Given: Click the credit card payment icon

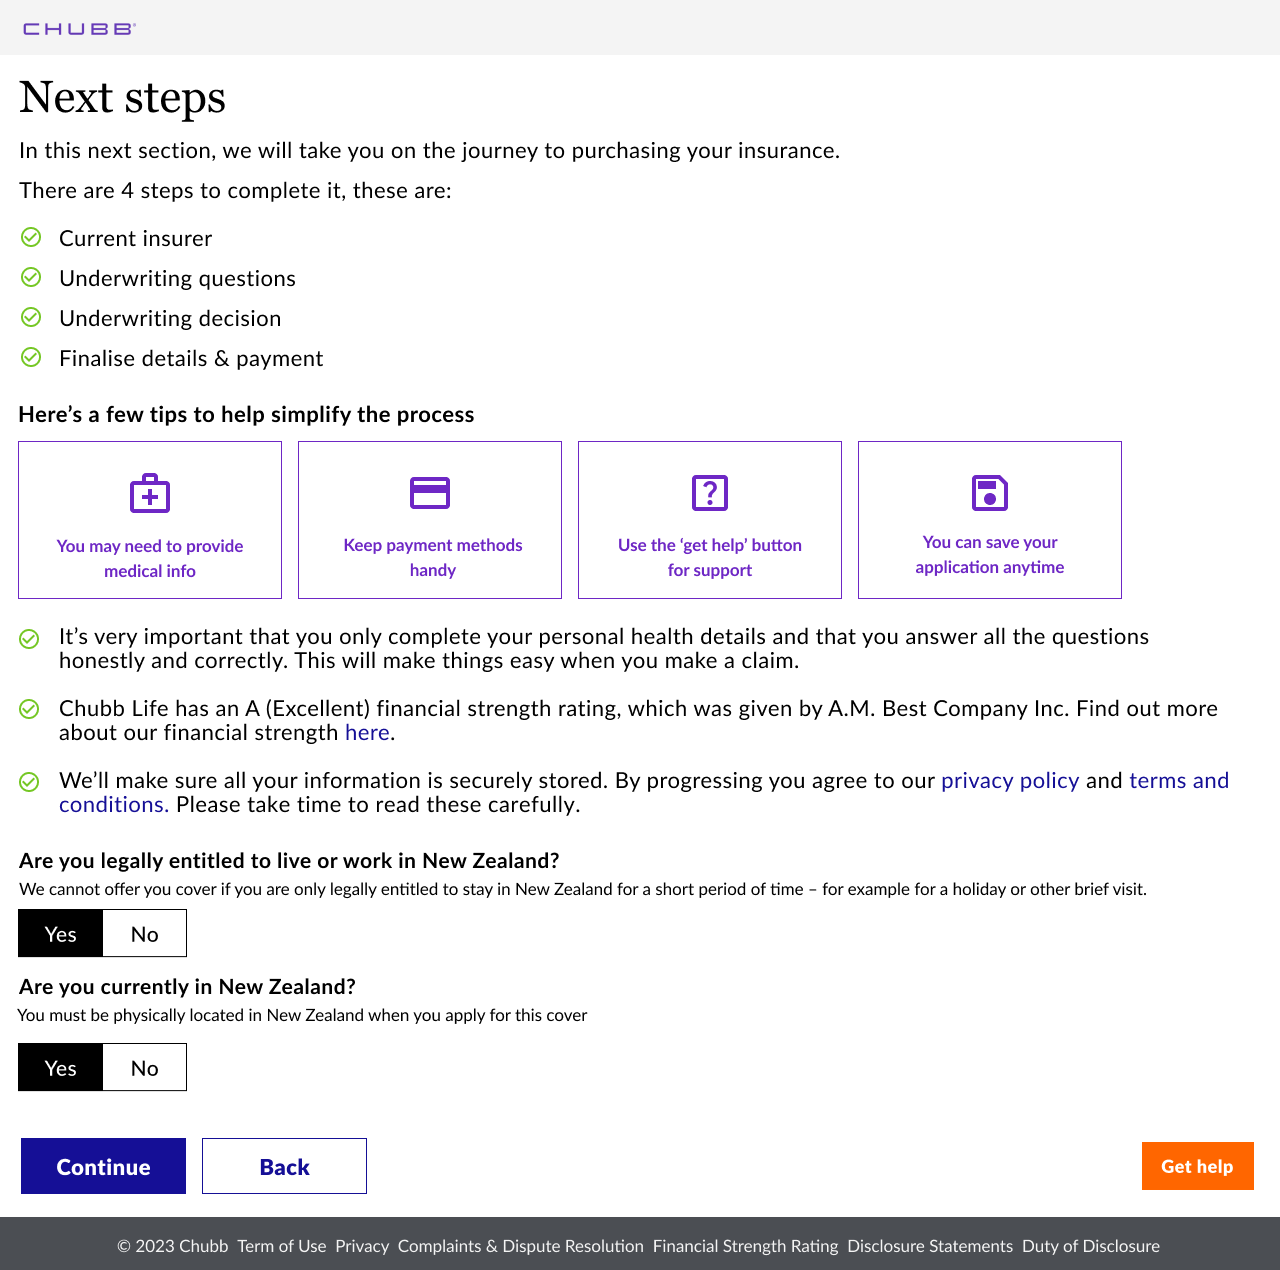Looking at the screenshot, I should pos(430,493).
